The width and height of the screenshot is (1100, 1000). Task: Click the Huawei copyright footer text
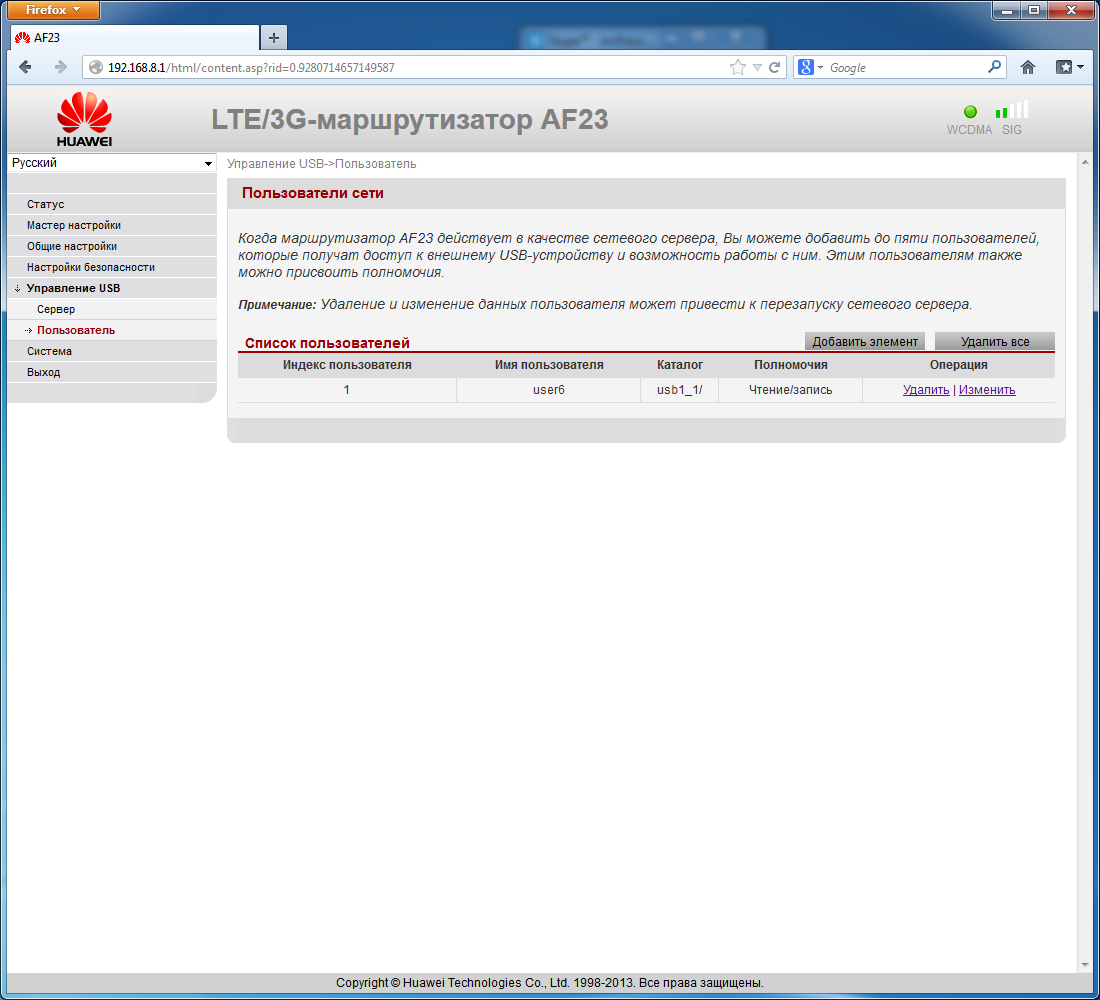pos(549,982)
